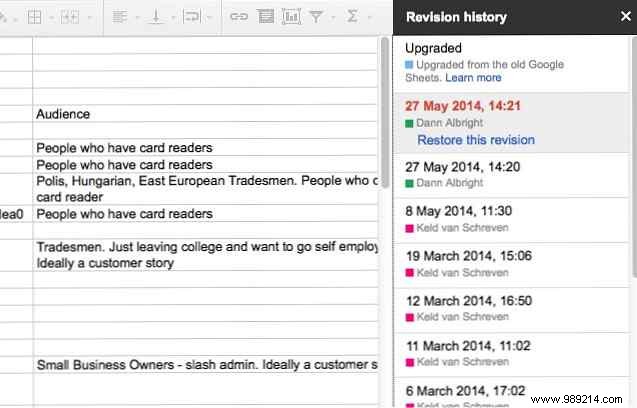Expand the functions dropdown arrow
Viewport: 637px width, 408px height.
coord(369,18)
